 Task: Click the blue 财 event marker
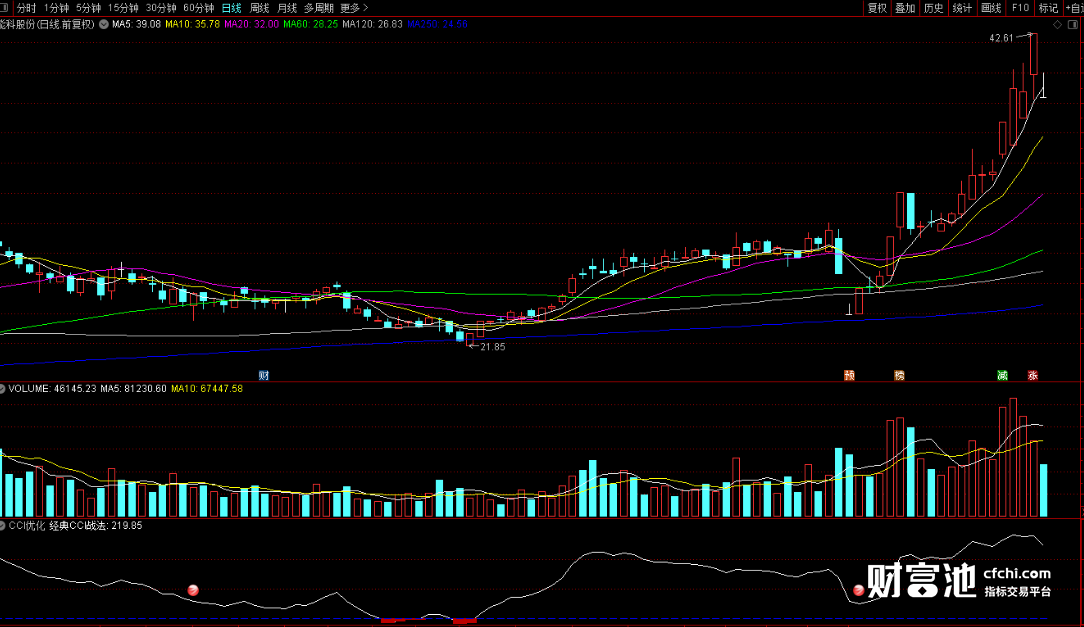(263, 375)
